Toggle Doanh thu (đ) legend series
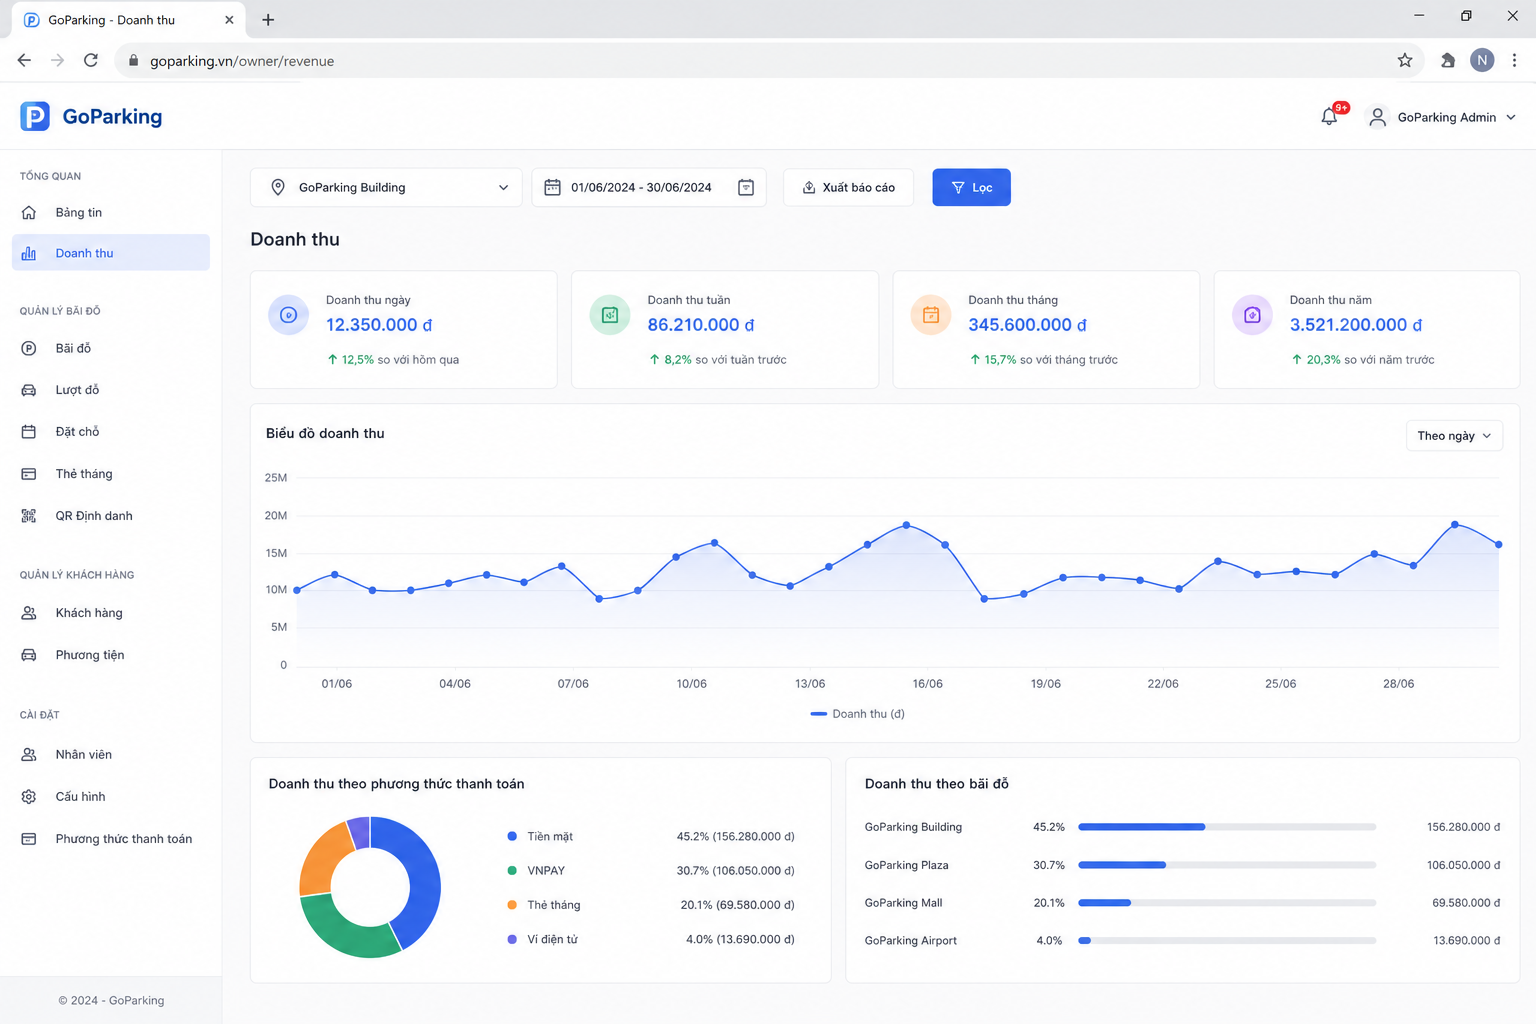Screen dimensions: 1536x1024 point(857,714)
